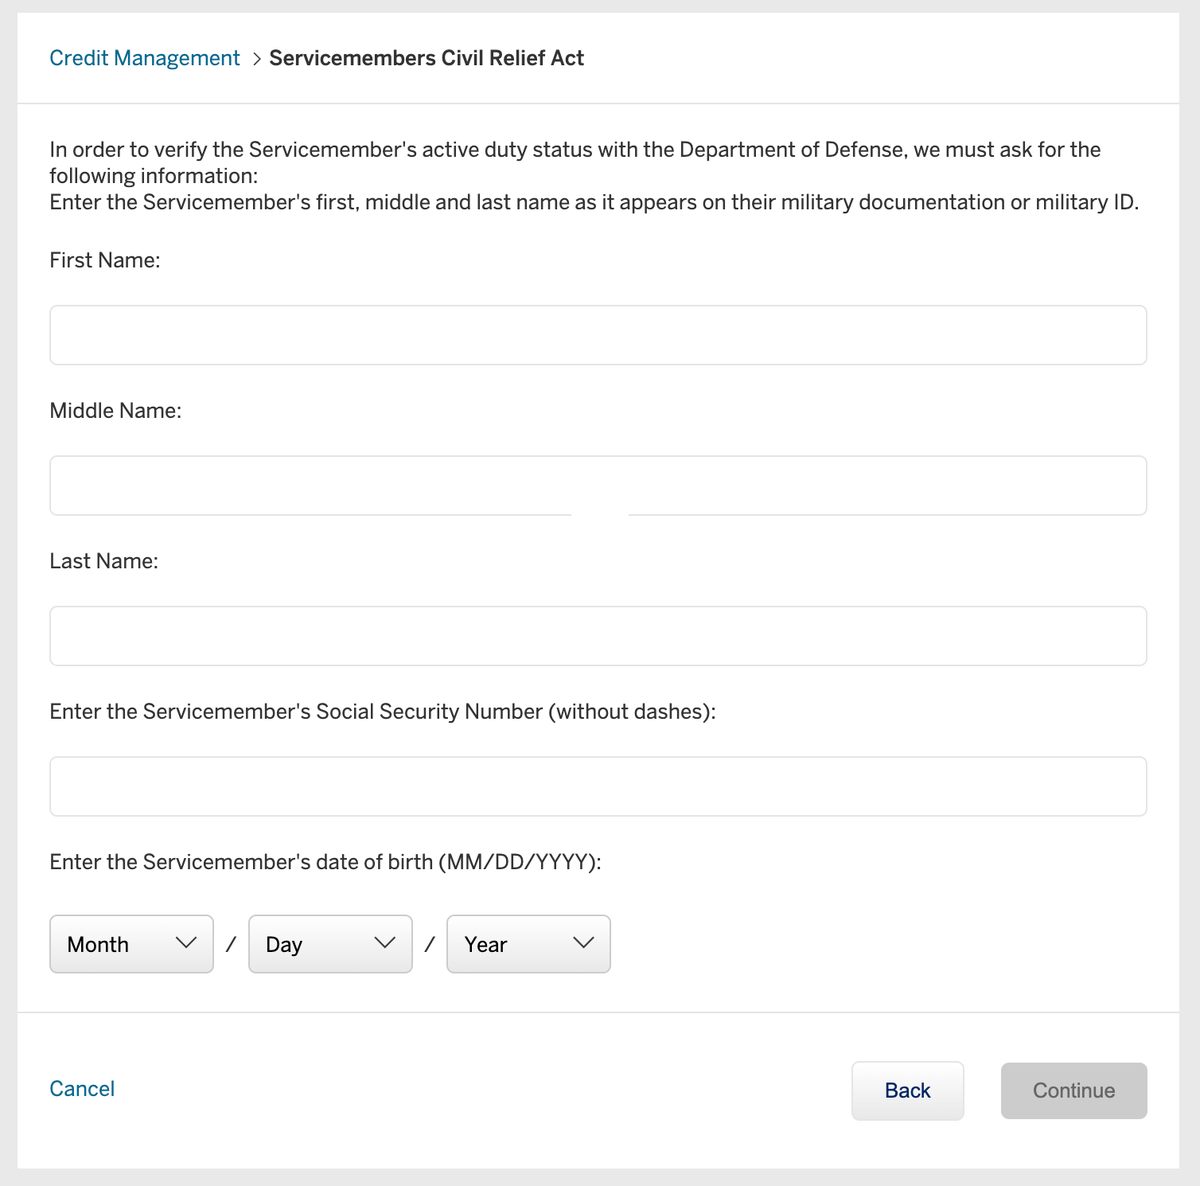Click the verification instructions paragraph
The image size is (1200, 1186).
[574, 175]
